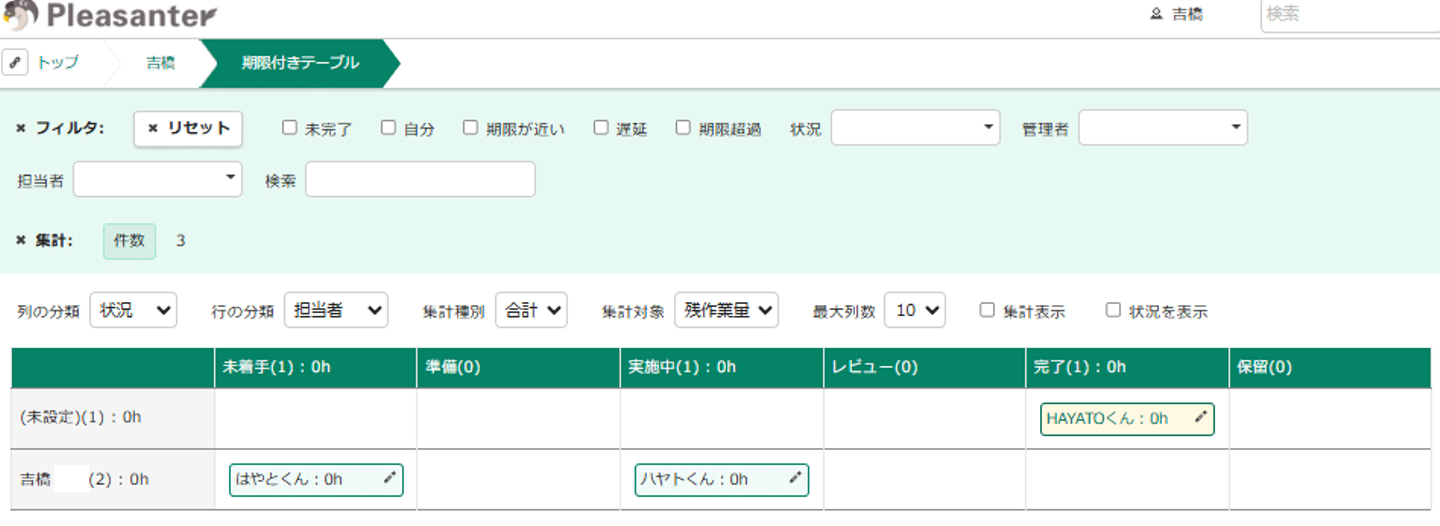Click the filter 検索 text field
The height and width of the screenshot is (526, 1440).
420,180
